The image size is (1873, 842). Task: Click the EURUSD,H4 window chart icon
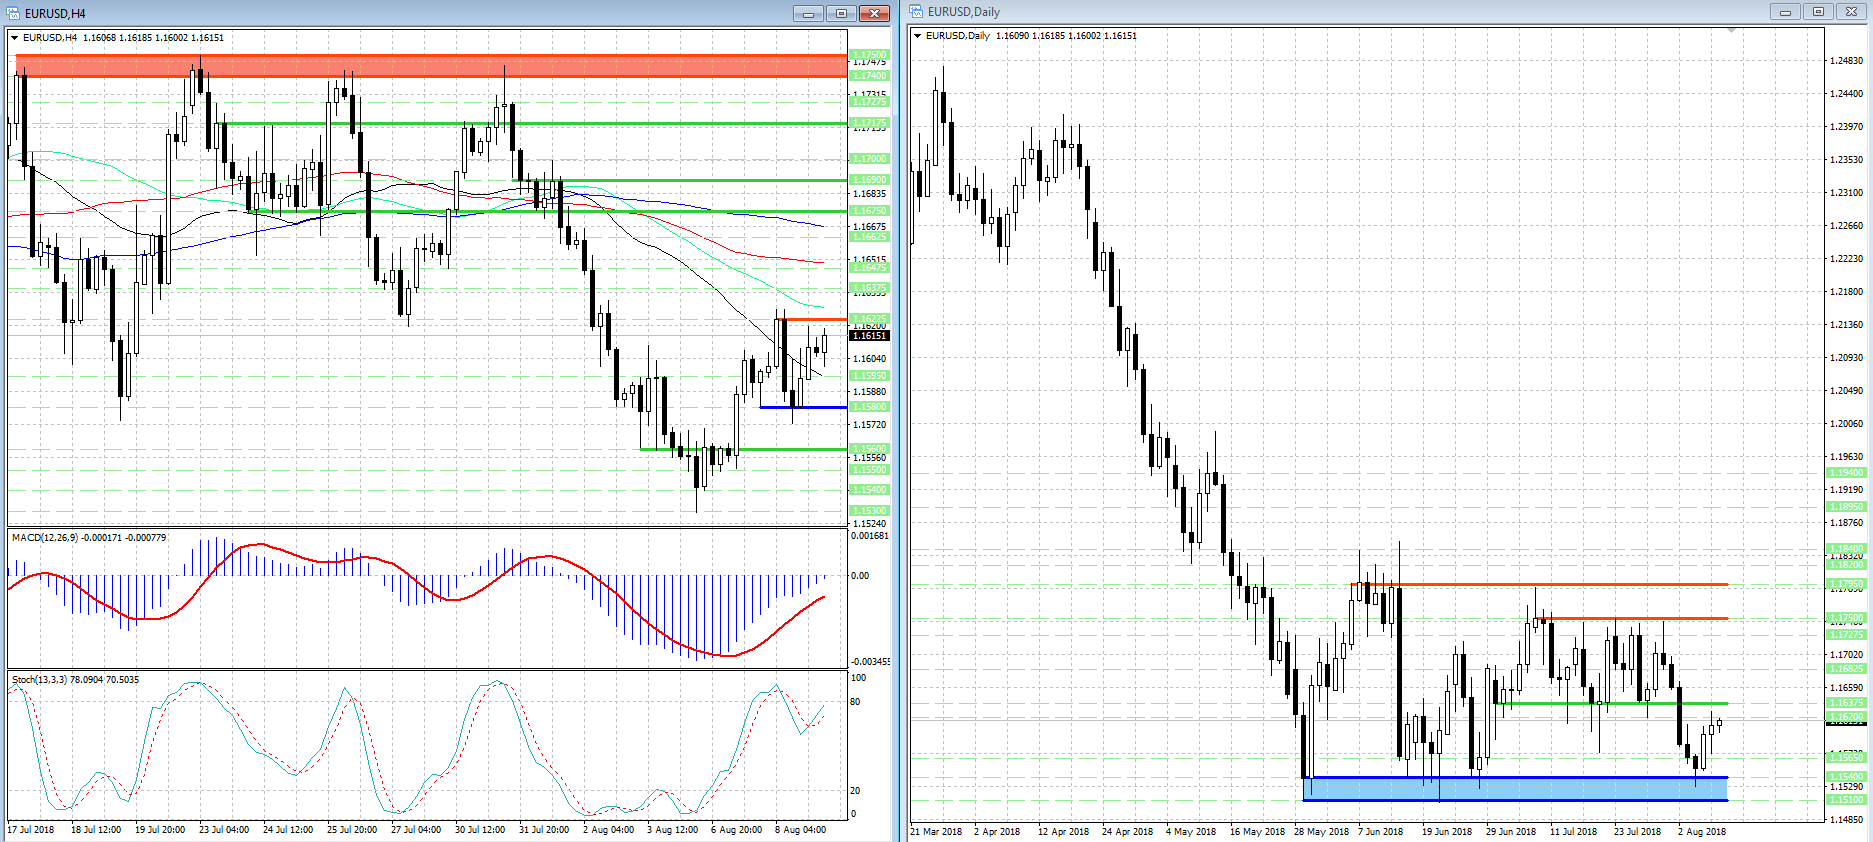(14, 13)
